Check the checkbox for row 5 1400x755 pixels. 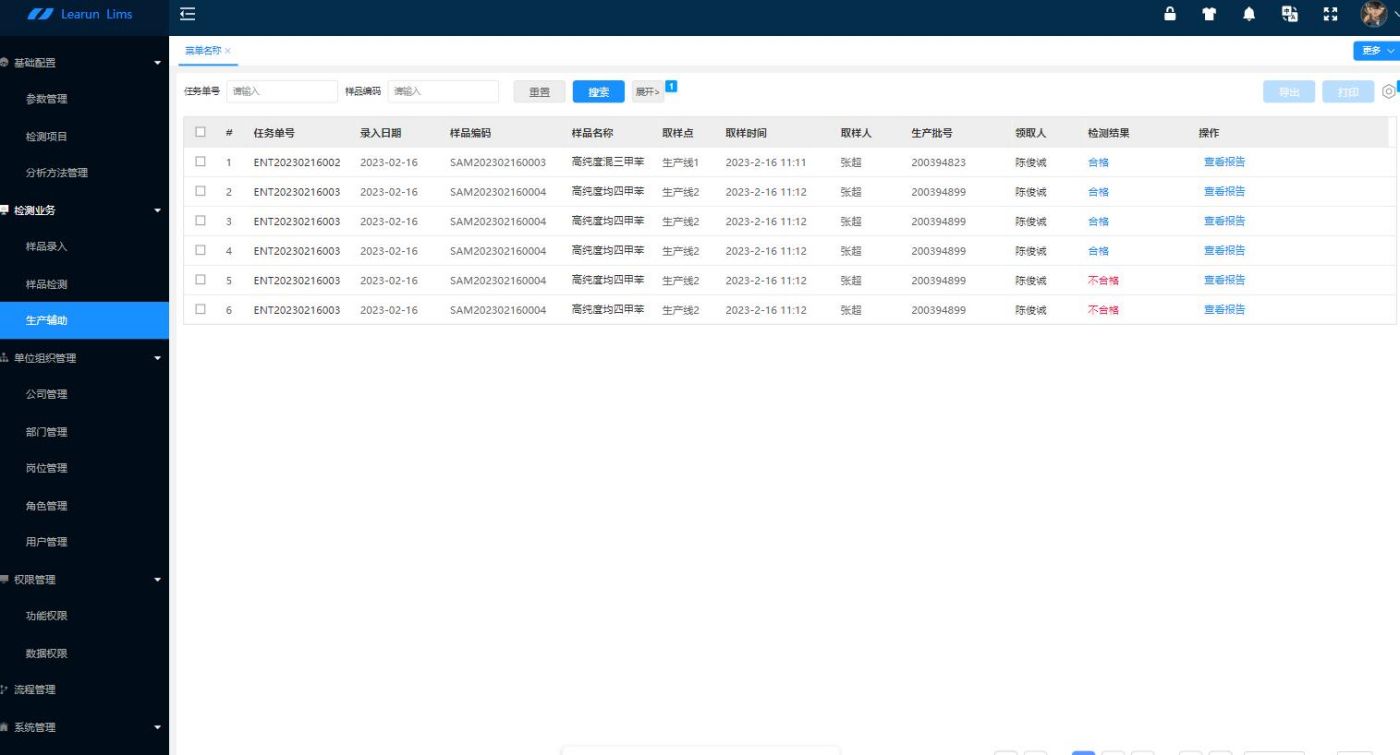(x=201, y=280)
